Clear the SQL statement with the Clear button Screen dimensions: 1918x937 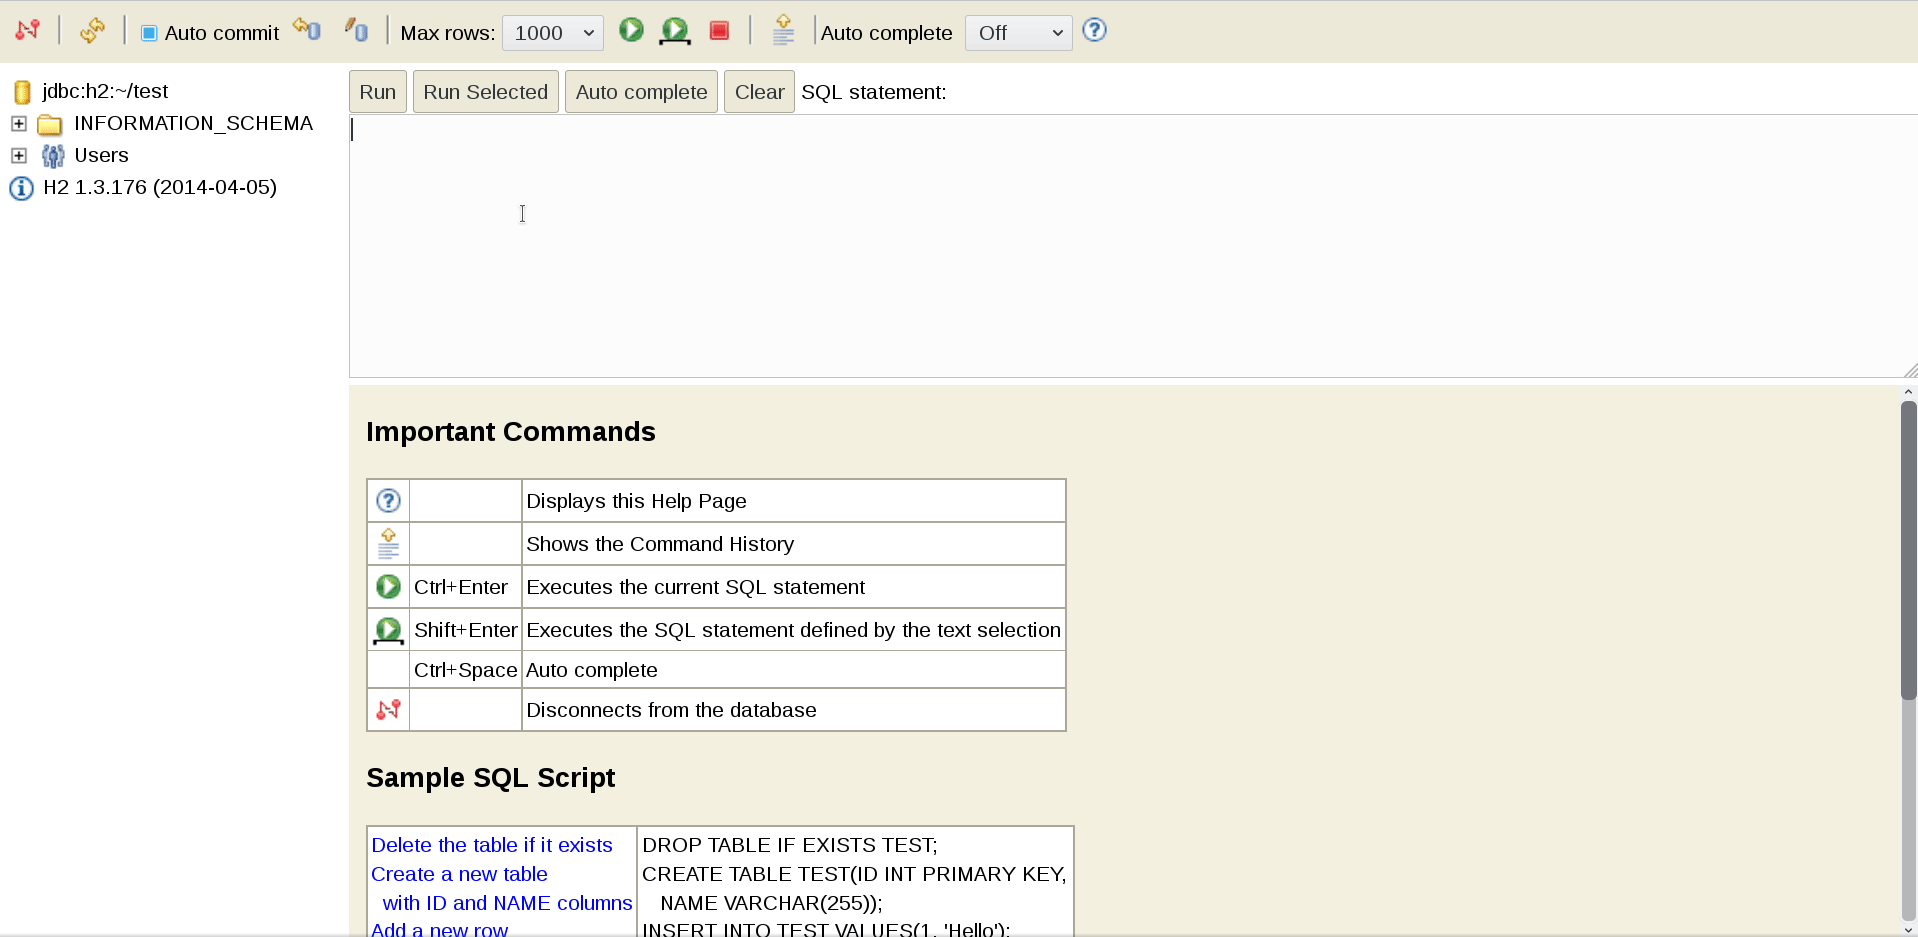click(760, 92)
